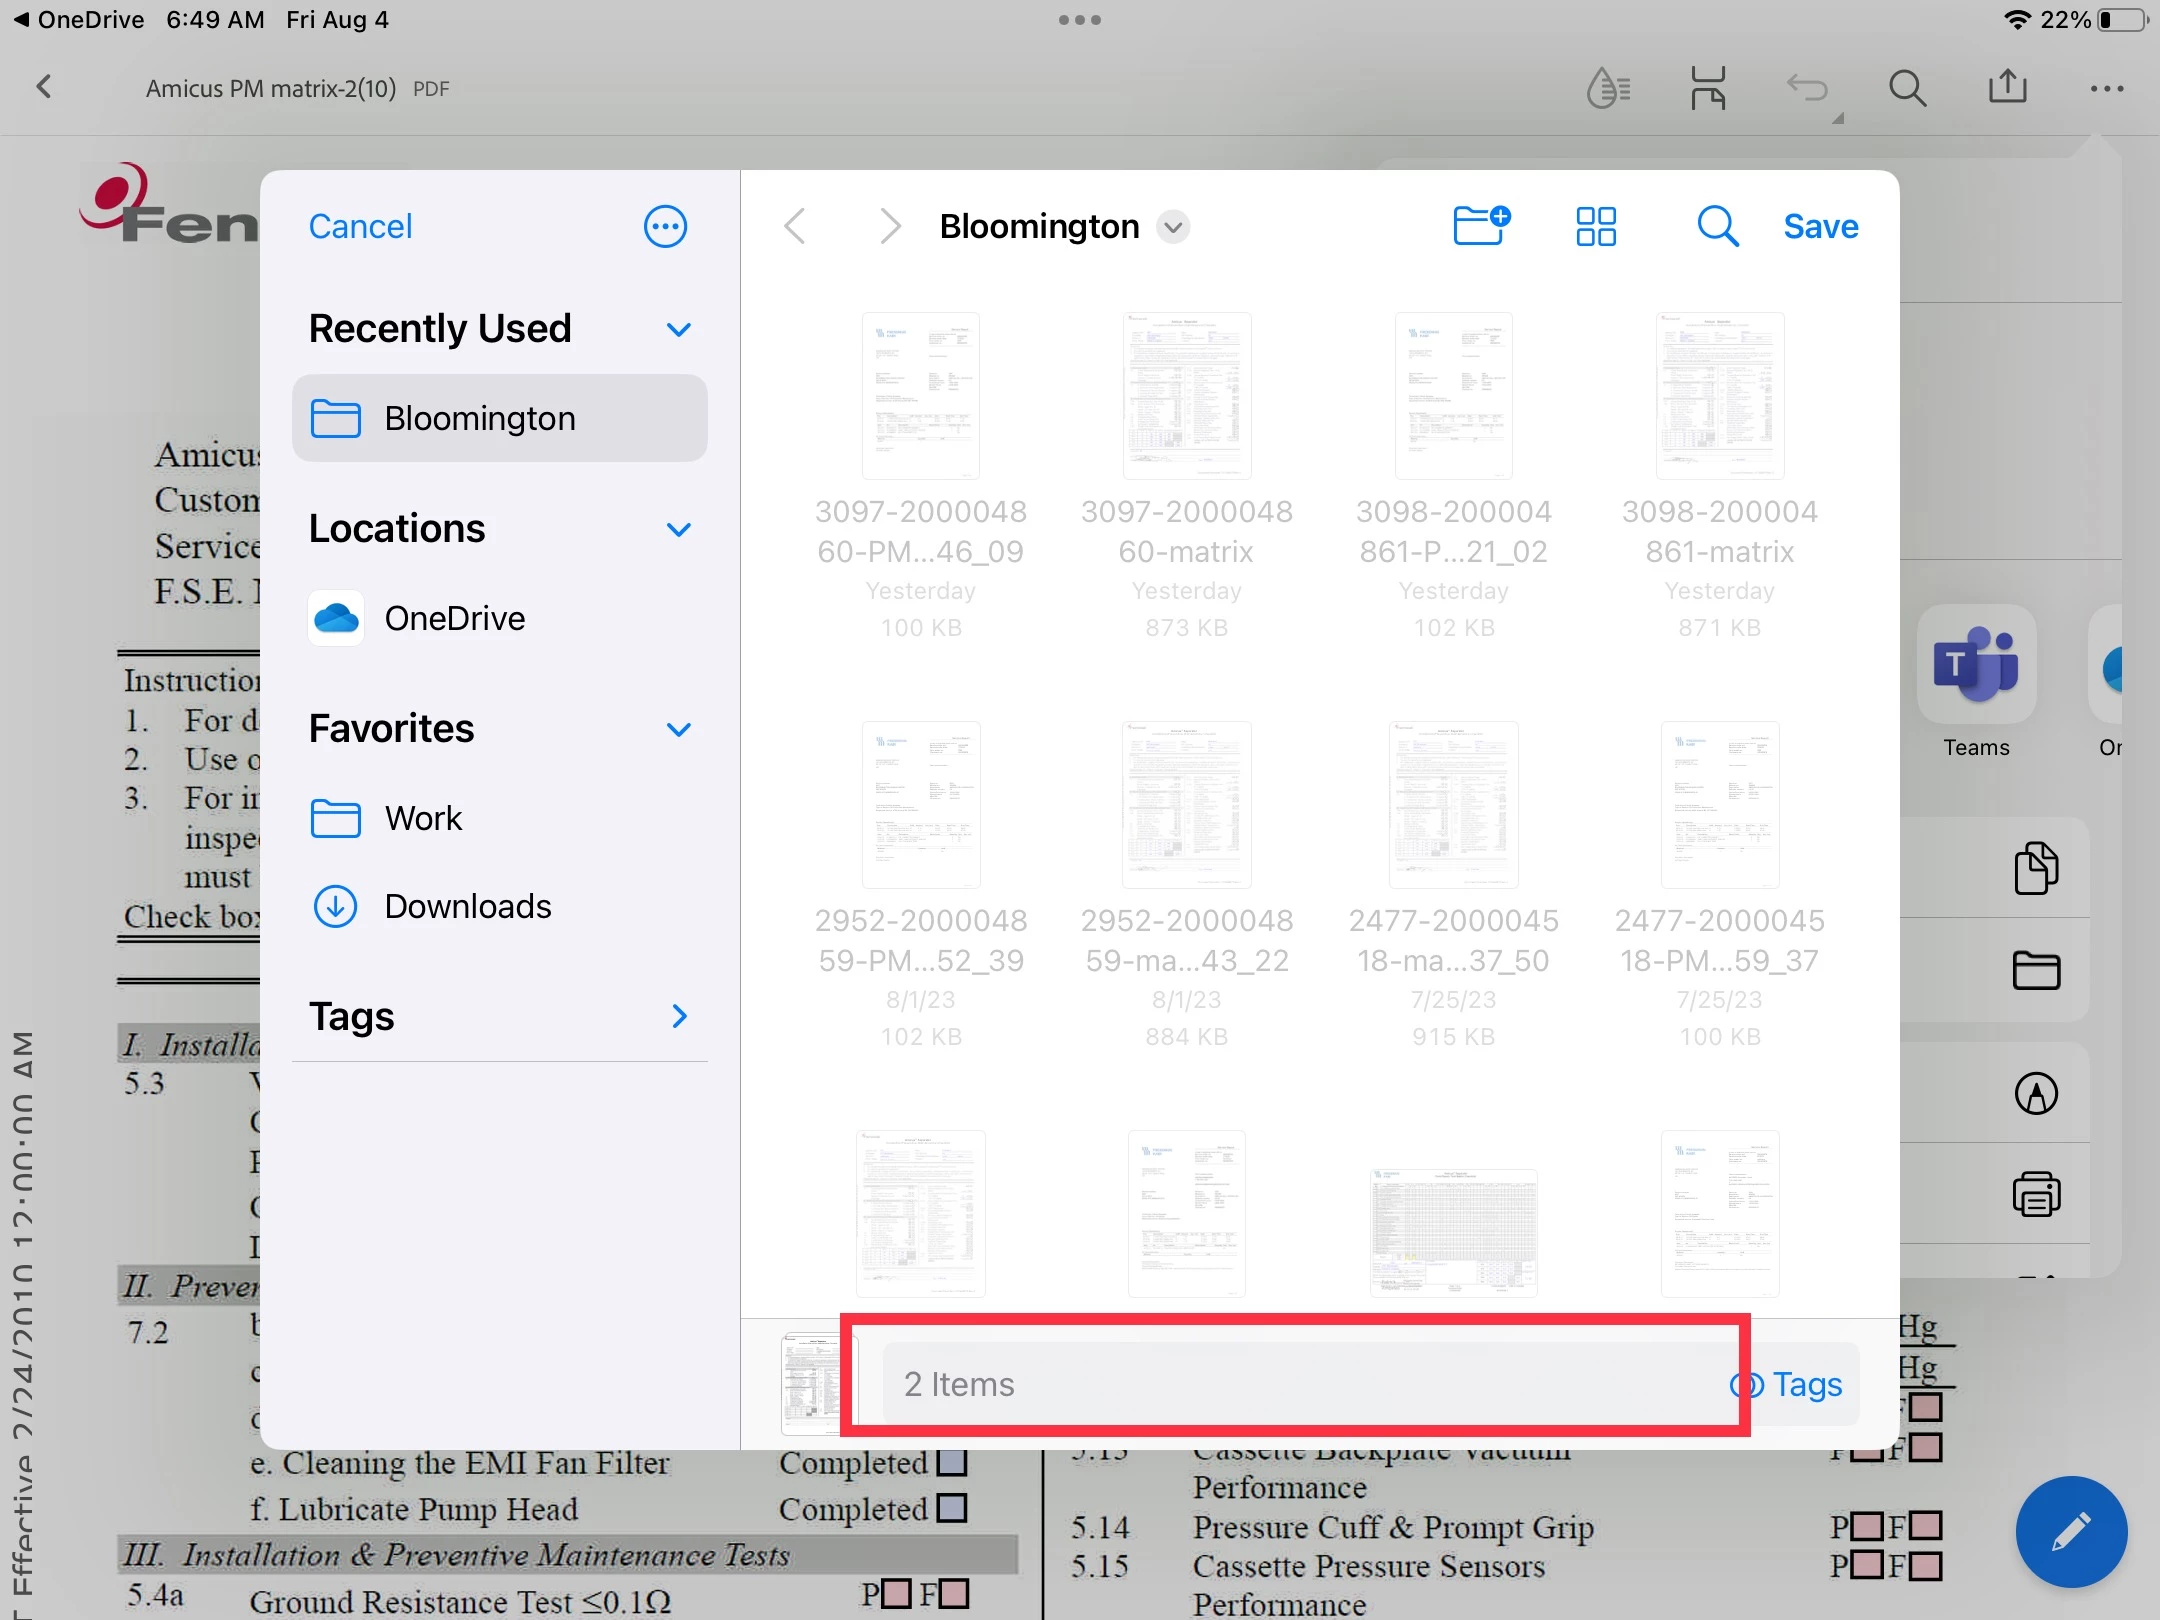Tap the print icon in side panel

click(2036, 1194)
